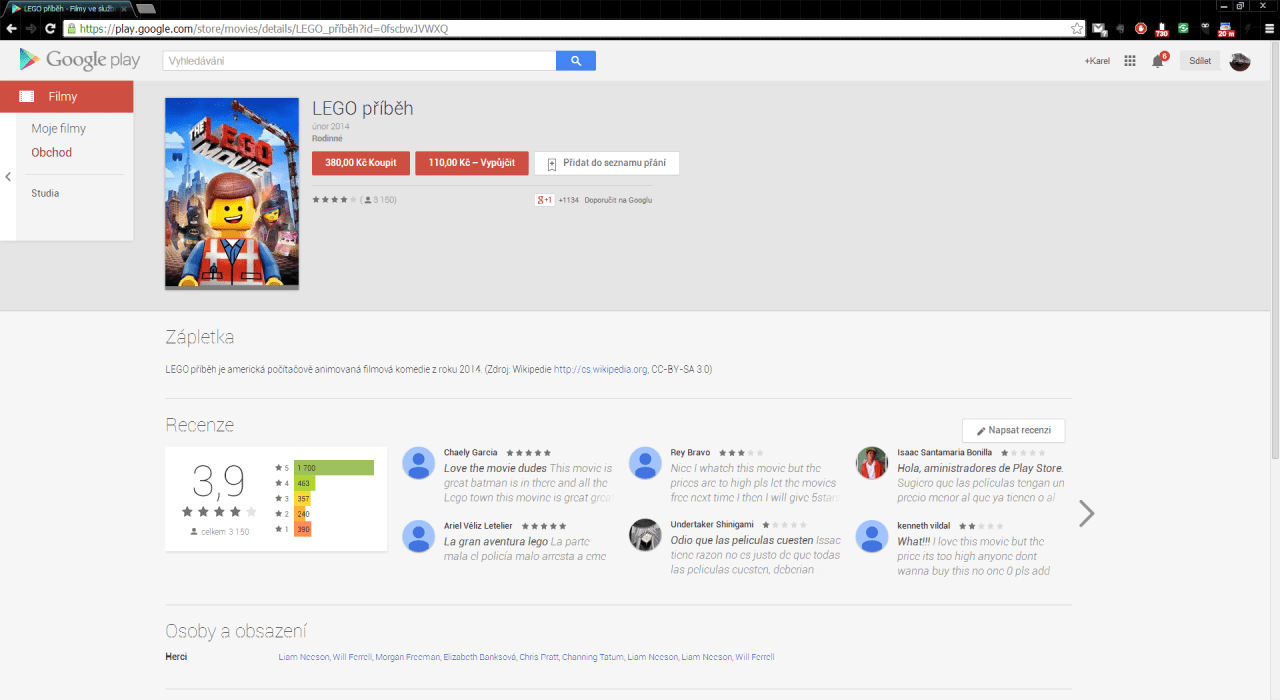Close the LEGO příběh tab
This screenshot has width=1280, height=700.
(124, 9)
